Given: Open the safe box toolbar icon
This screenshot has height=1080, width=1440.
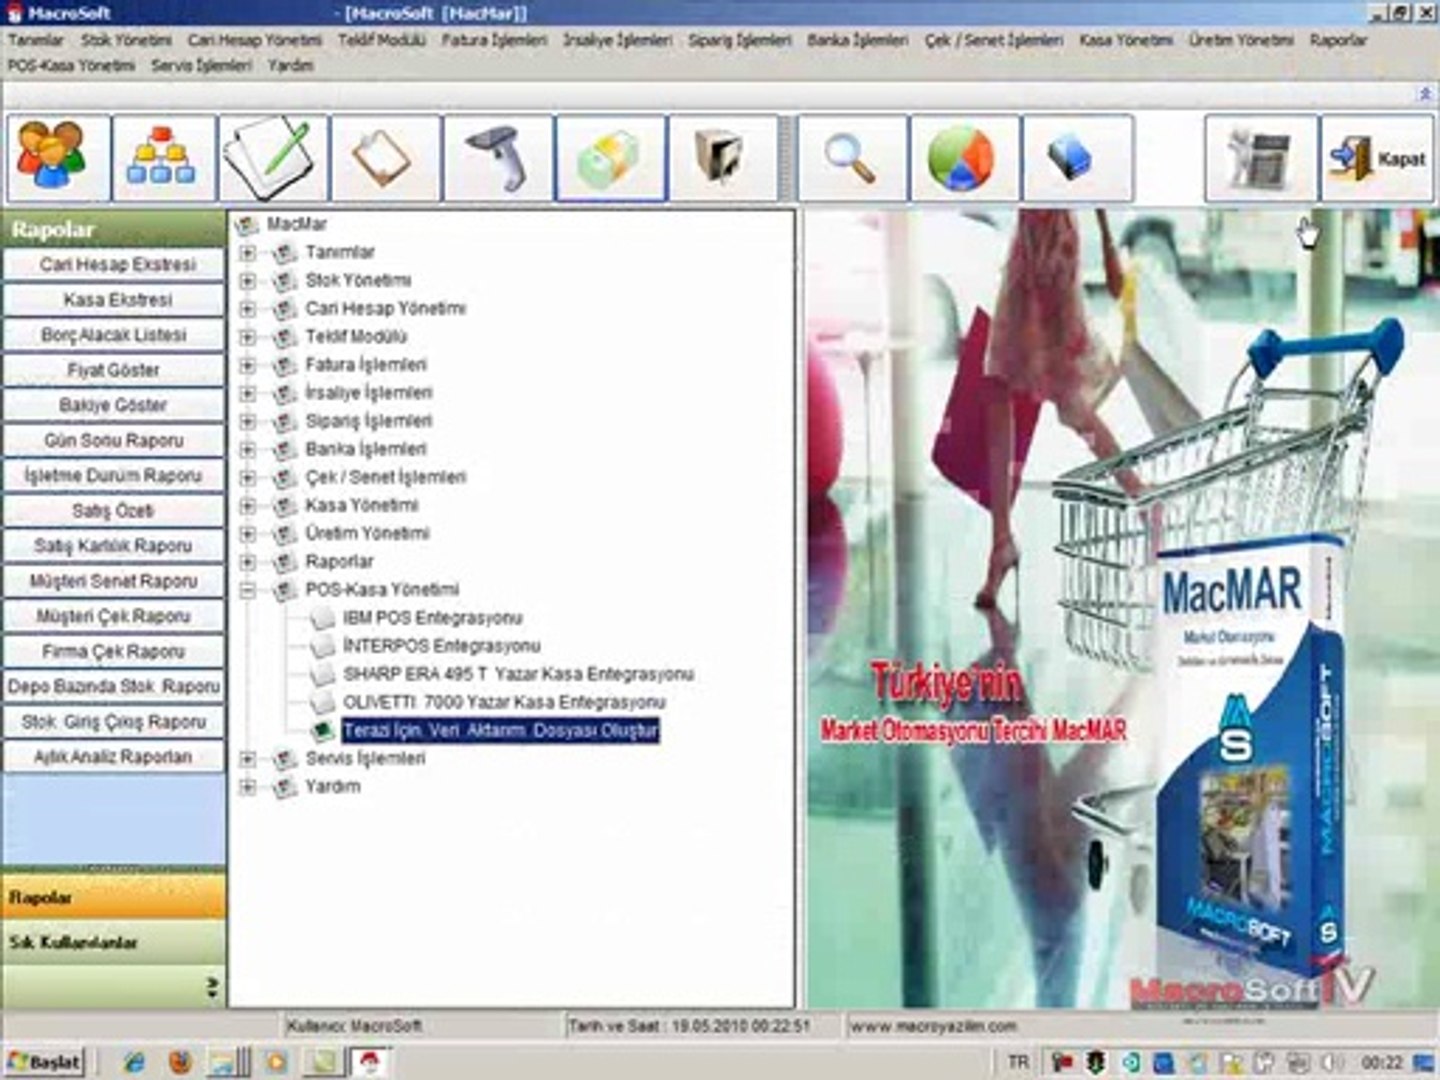Looking at the screenshot, I should [723, 158].
